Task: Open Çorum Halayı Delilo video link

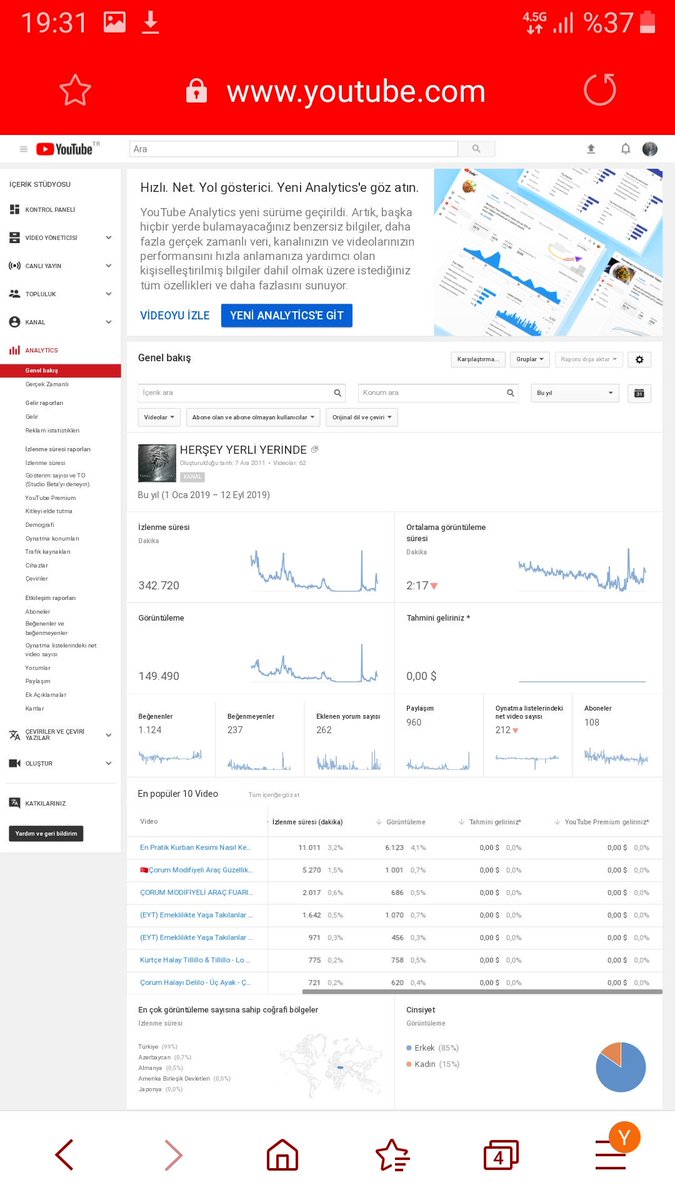Action: (x=195, y=983)
